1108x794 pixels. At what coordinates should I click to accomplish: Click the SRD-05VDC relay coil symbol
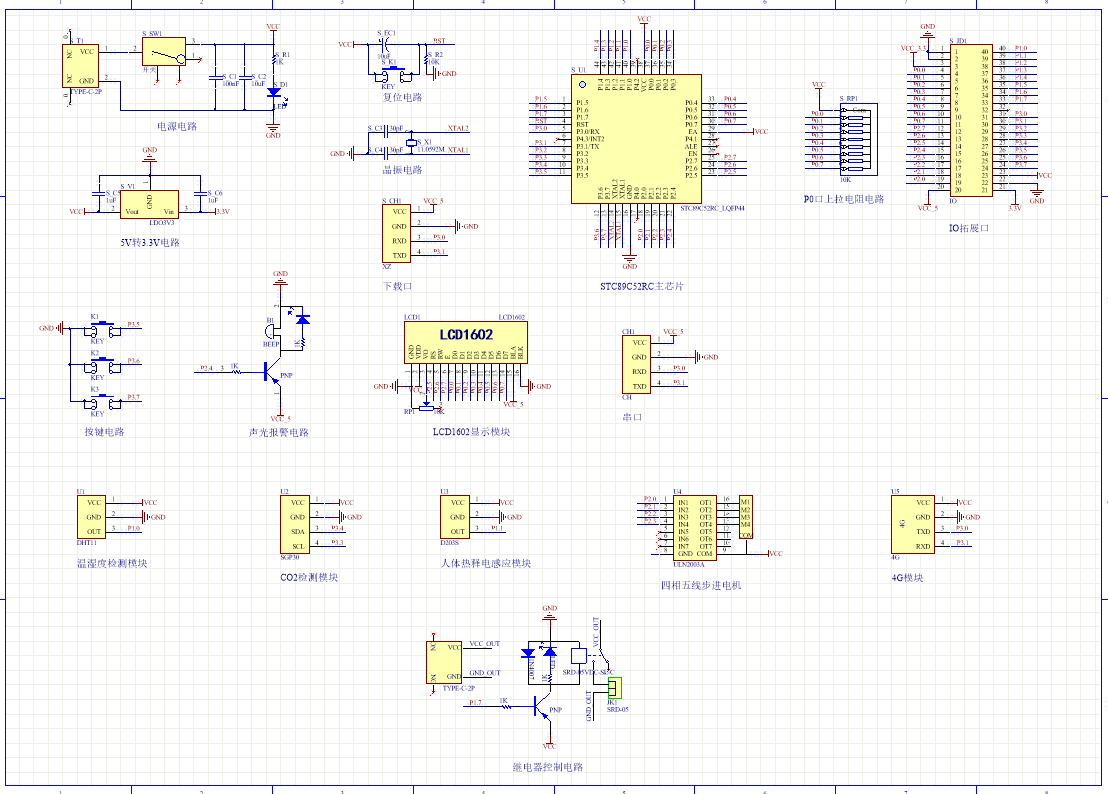(579, 656)
